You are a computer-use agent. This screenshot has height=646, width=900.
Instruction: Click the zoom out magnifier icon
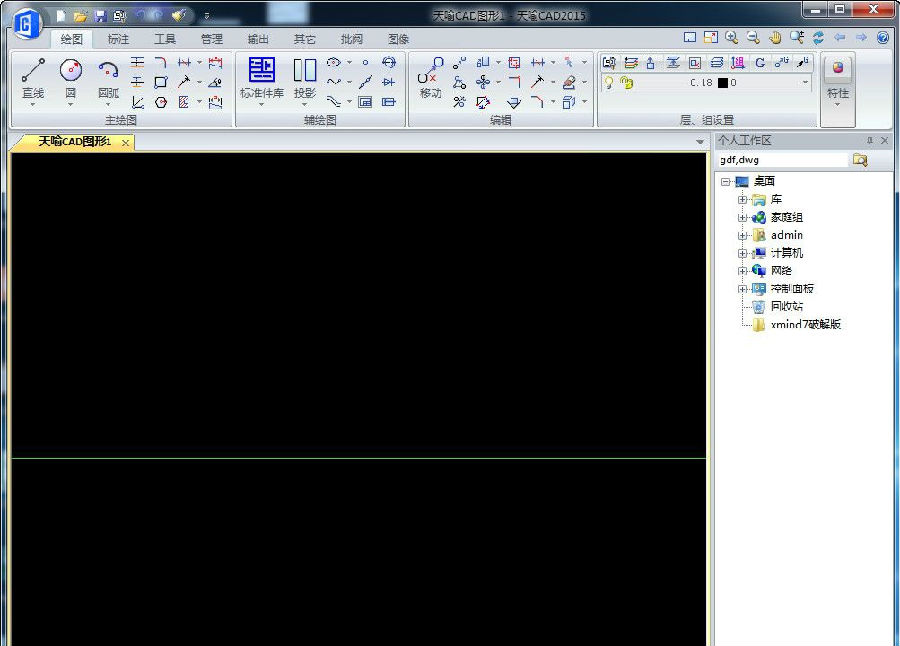[x=753, y=37]
